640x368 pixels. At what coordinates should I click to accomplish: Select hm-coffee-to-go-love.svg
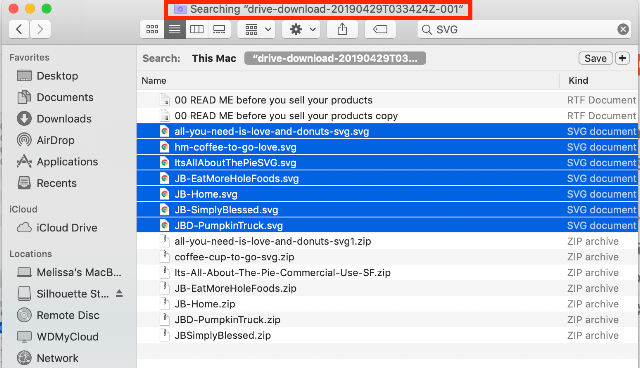[387, 147]
